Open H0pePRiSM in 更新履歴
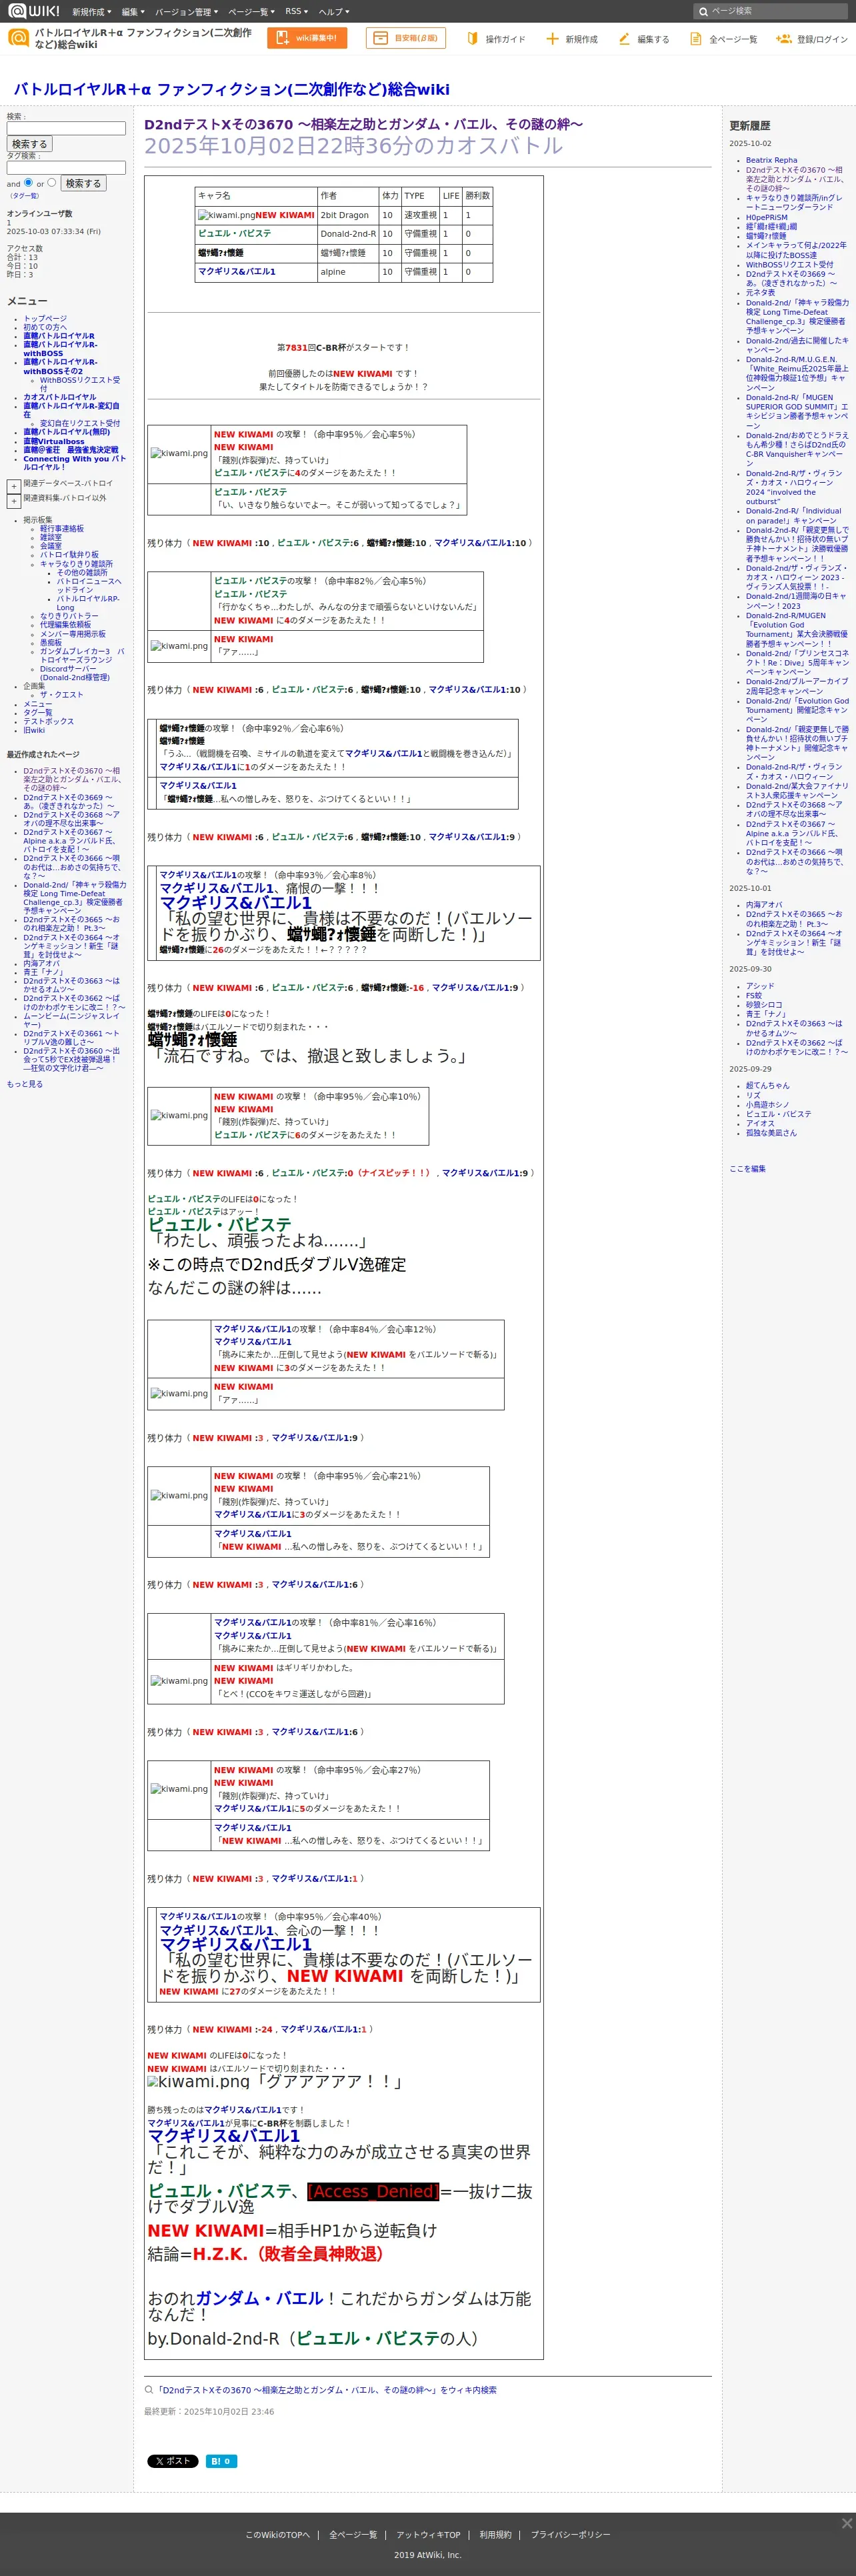This screenshot has height=2576, width=856. pyautogui.click(x=766, y=217)
